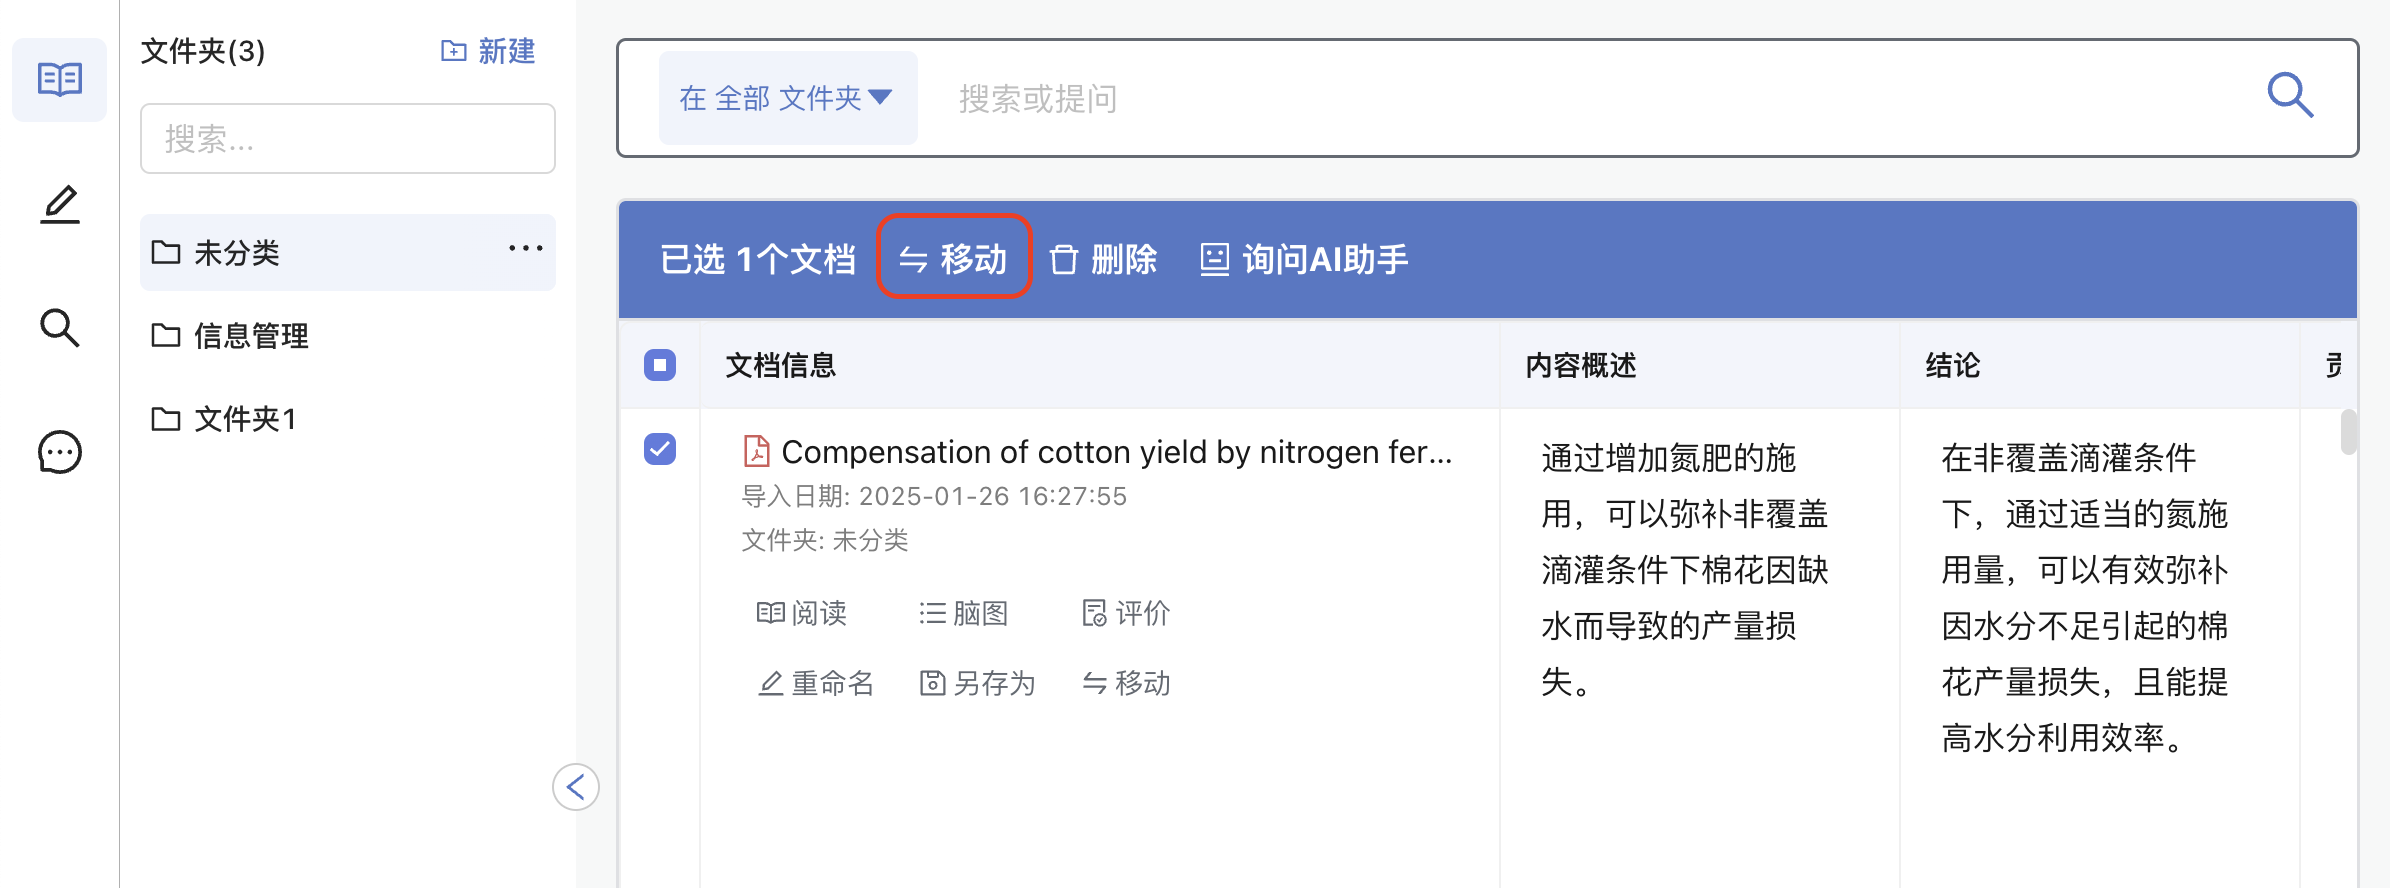Open the chat bubble icon in sidebar

click(60, 452)
